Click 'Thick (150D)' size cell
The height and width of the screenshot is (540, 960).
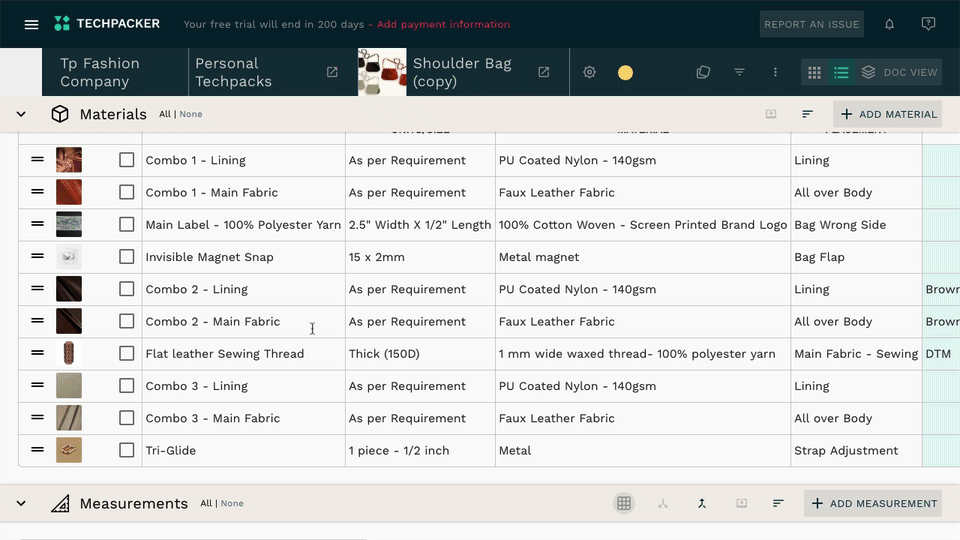click(420, 354)
